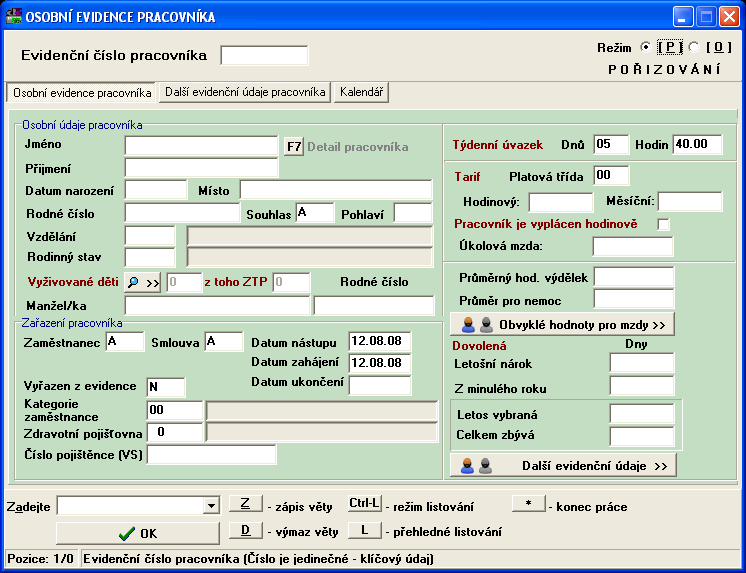Screen dimensions: 746x573
Task: Click the Úkolová mzda field
Action: [633, 247]
